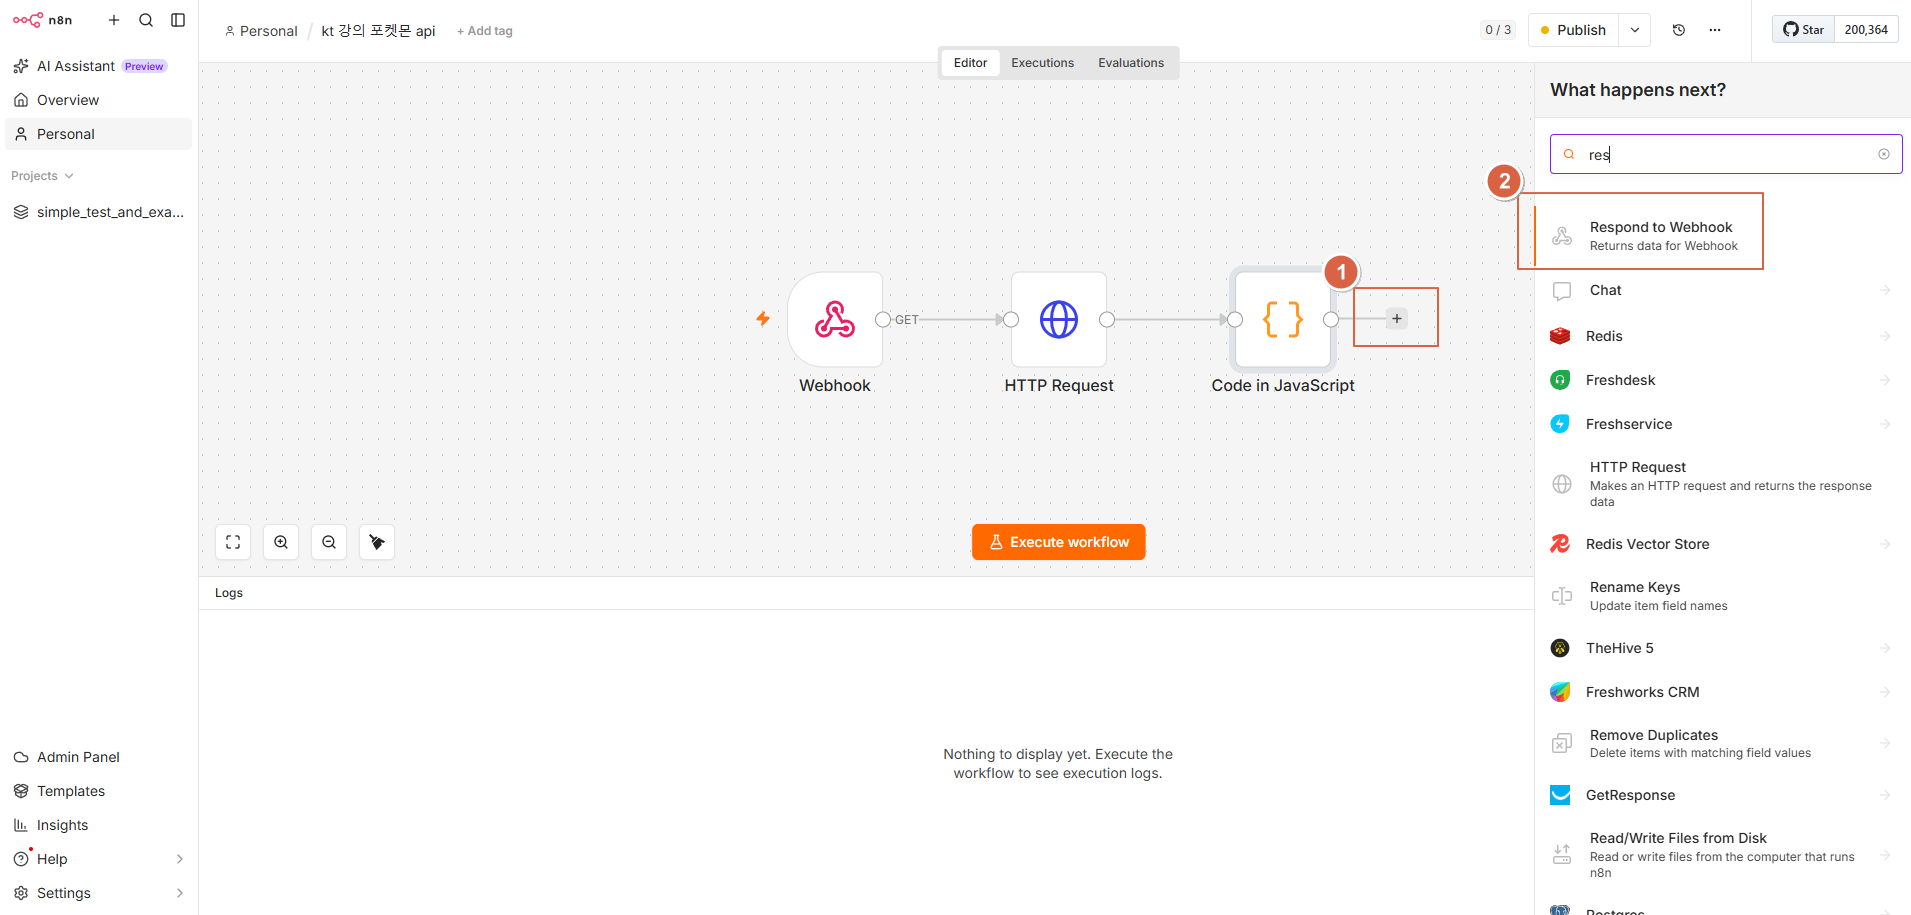The image size is (1911, 915).
Task: Click the Add tag link
Action: (x=485, y=31)
